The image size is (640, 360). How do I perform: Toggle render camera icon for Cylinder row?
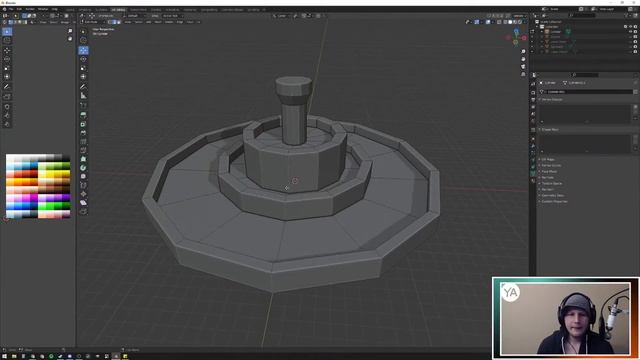[x=635, y=31]
